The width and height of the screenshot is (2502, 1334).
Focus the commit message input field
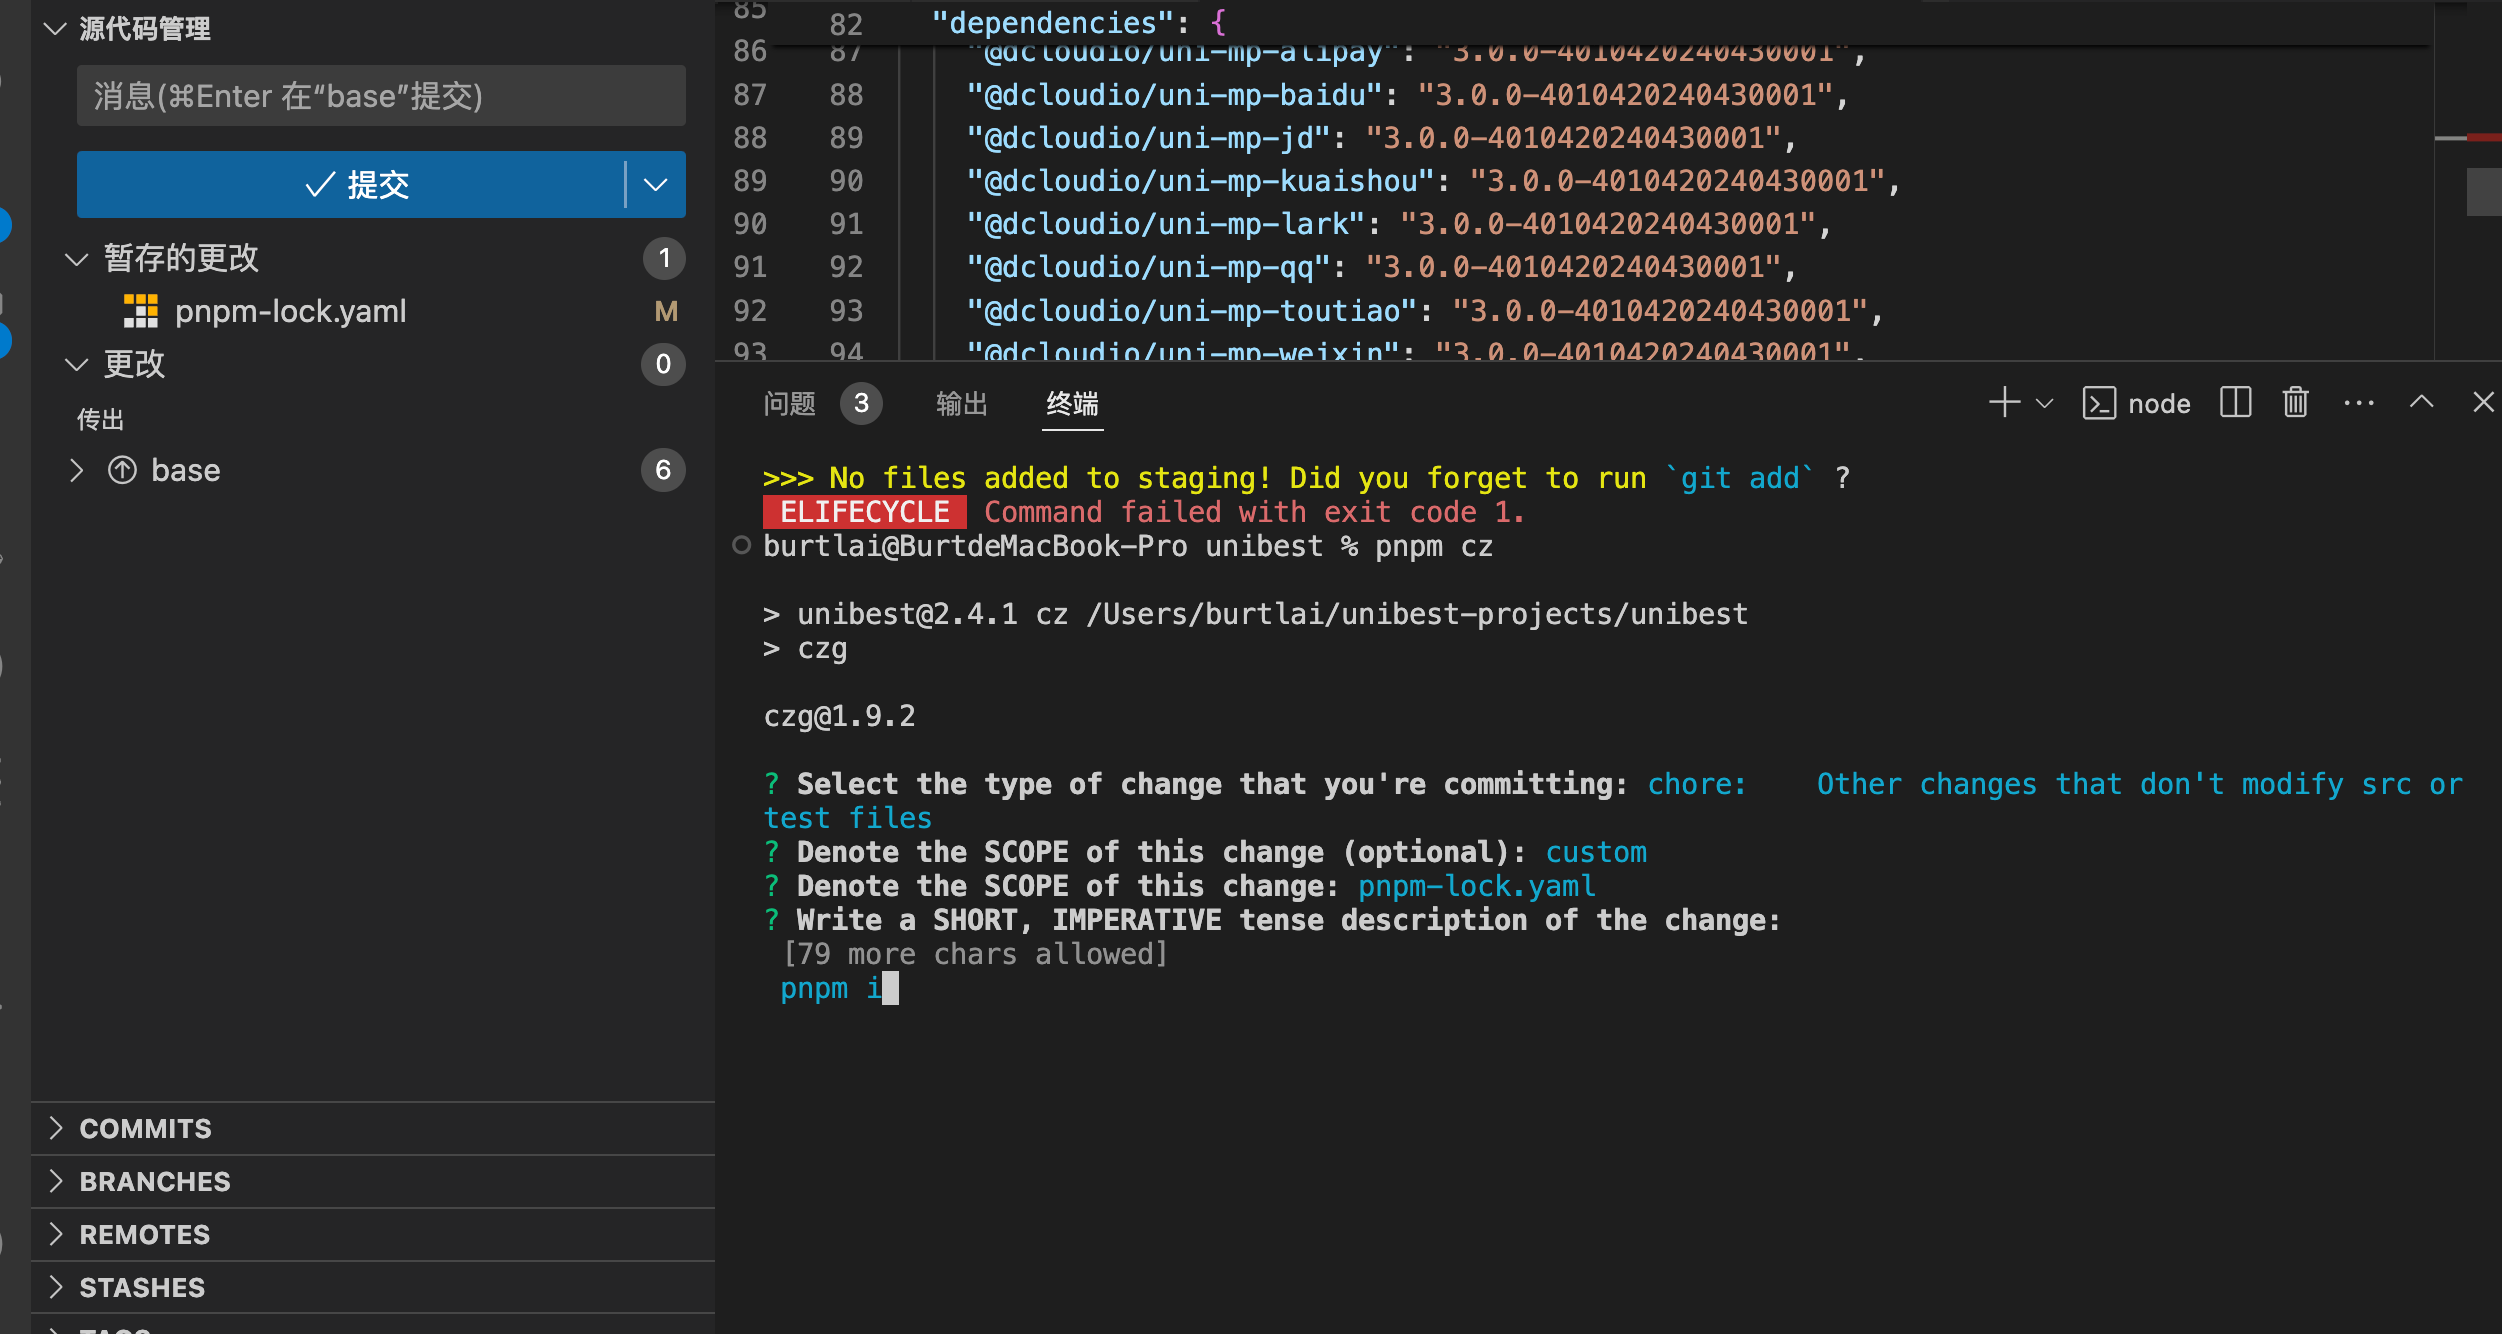coord(380,96)
